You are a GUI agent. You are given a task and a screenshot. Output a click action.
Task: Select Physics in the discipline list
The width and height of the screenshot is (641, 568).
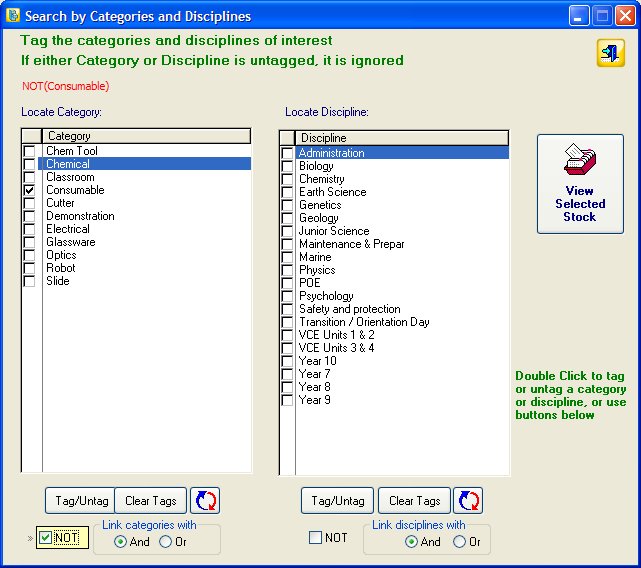317,270
